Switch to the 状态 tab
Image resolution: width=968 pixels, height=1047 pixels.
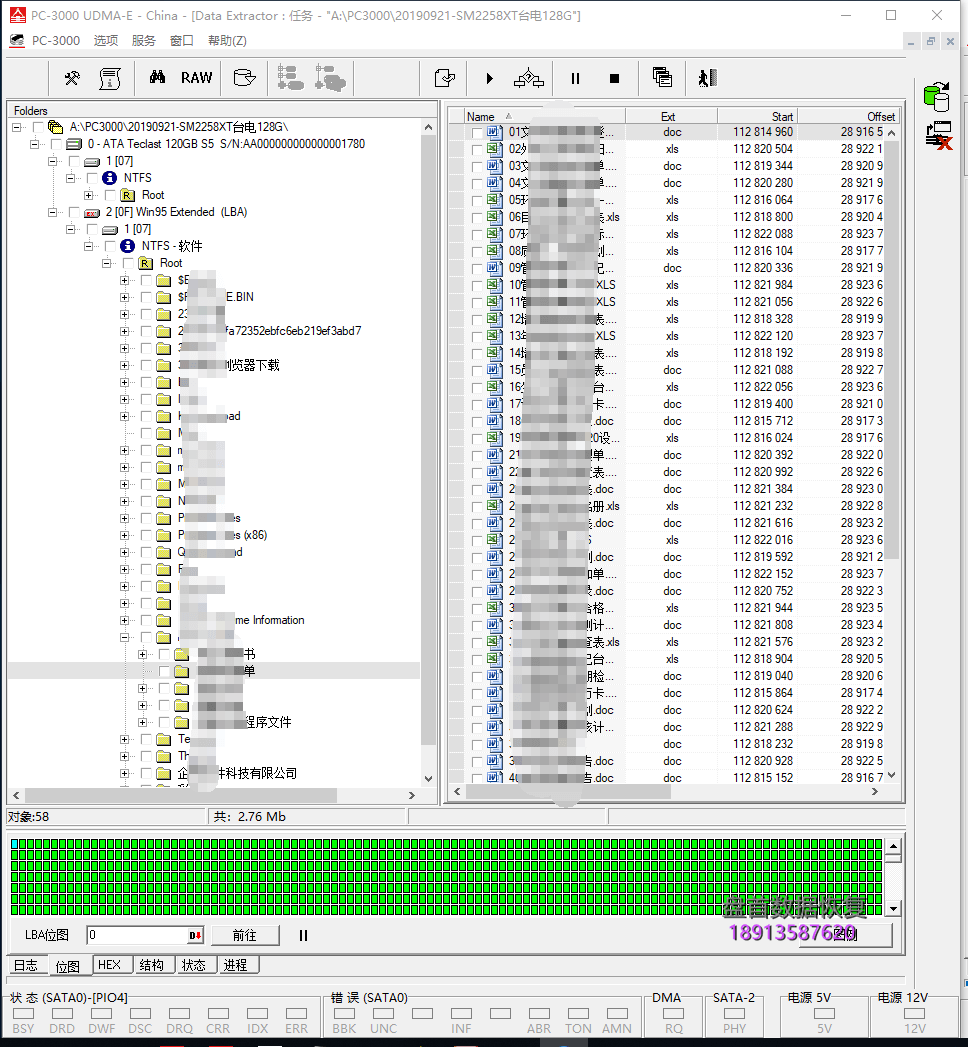coord(194,965)
